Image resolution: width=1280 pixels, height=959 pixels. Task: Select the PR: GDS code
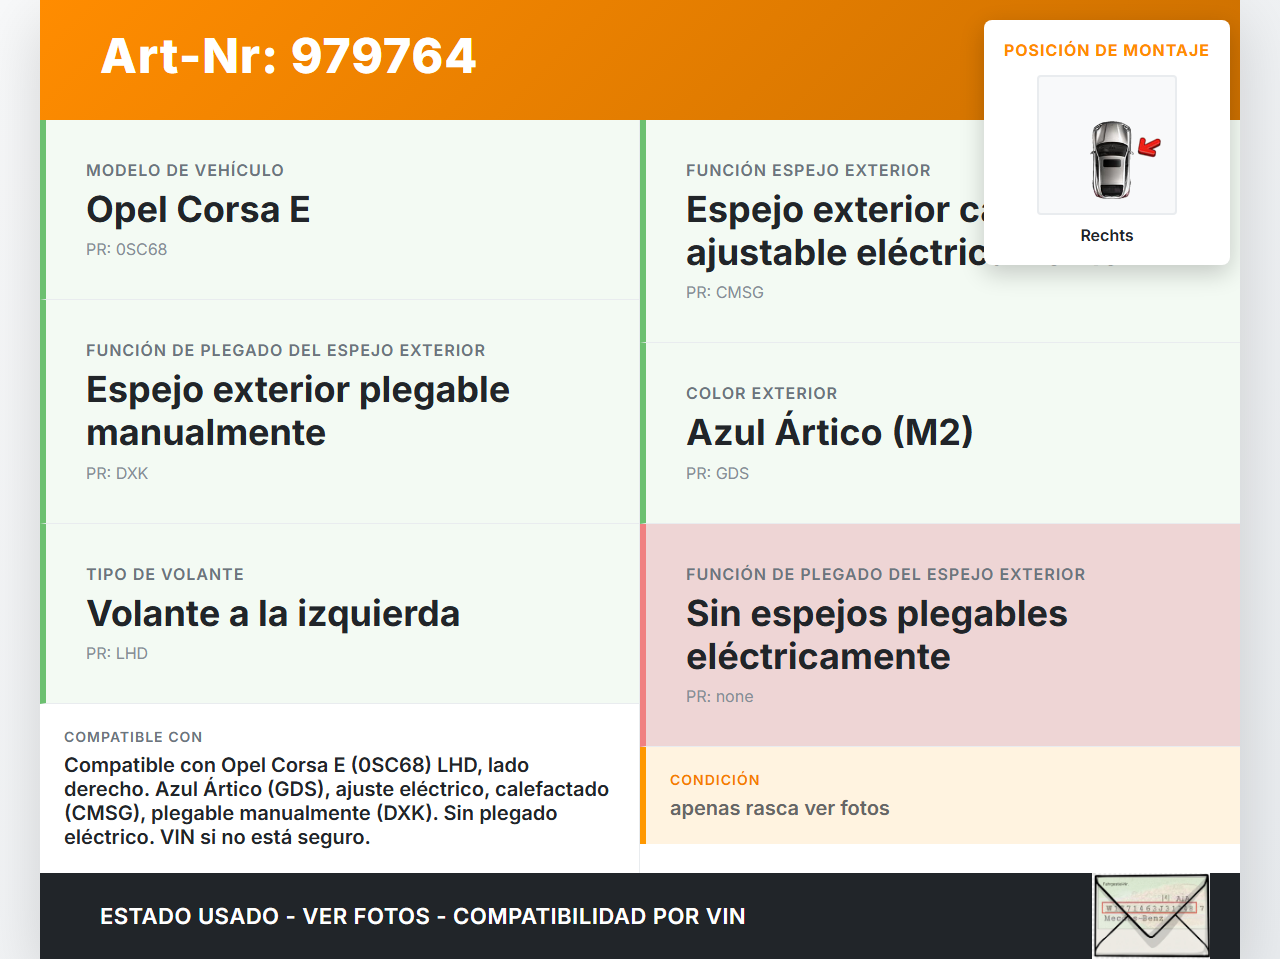coord(717,474)
